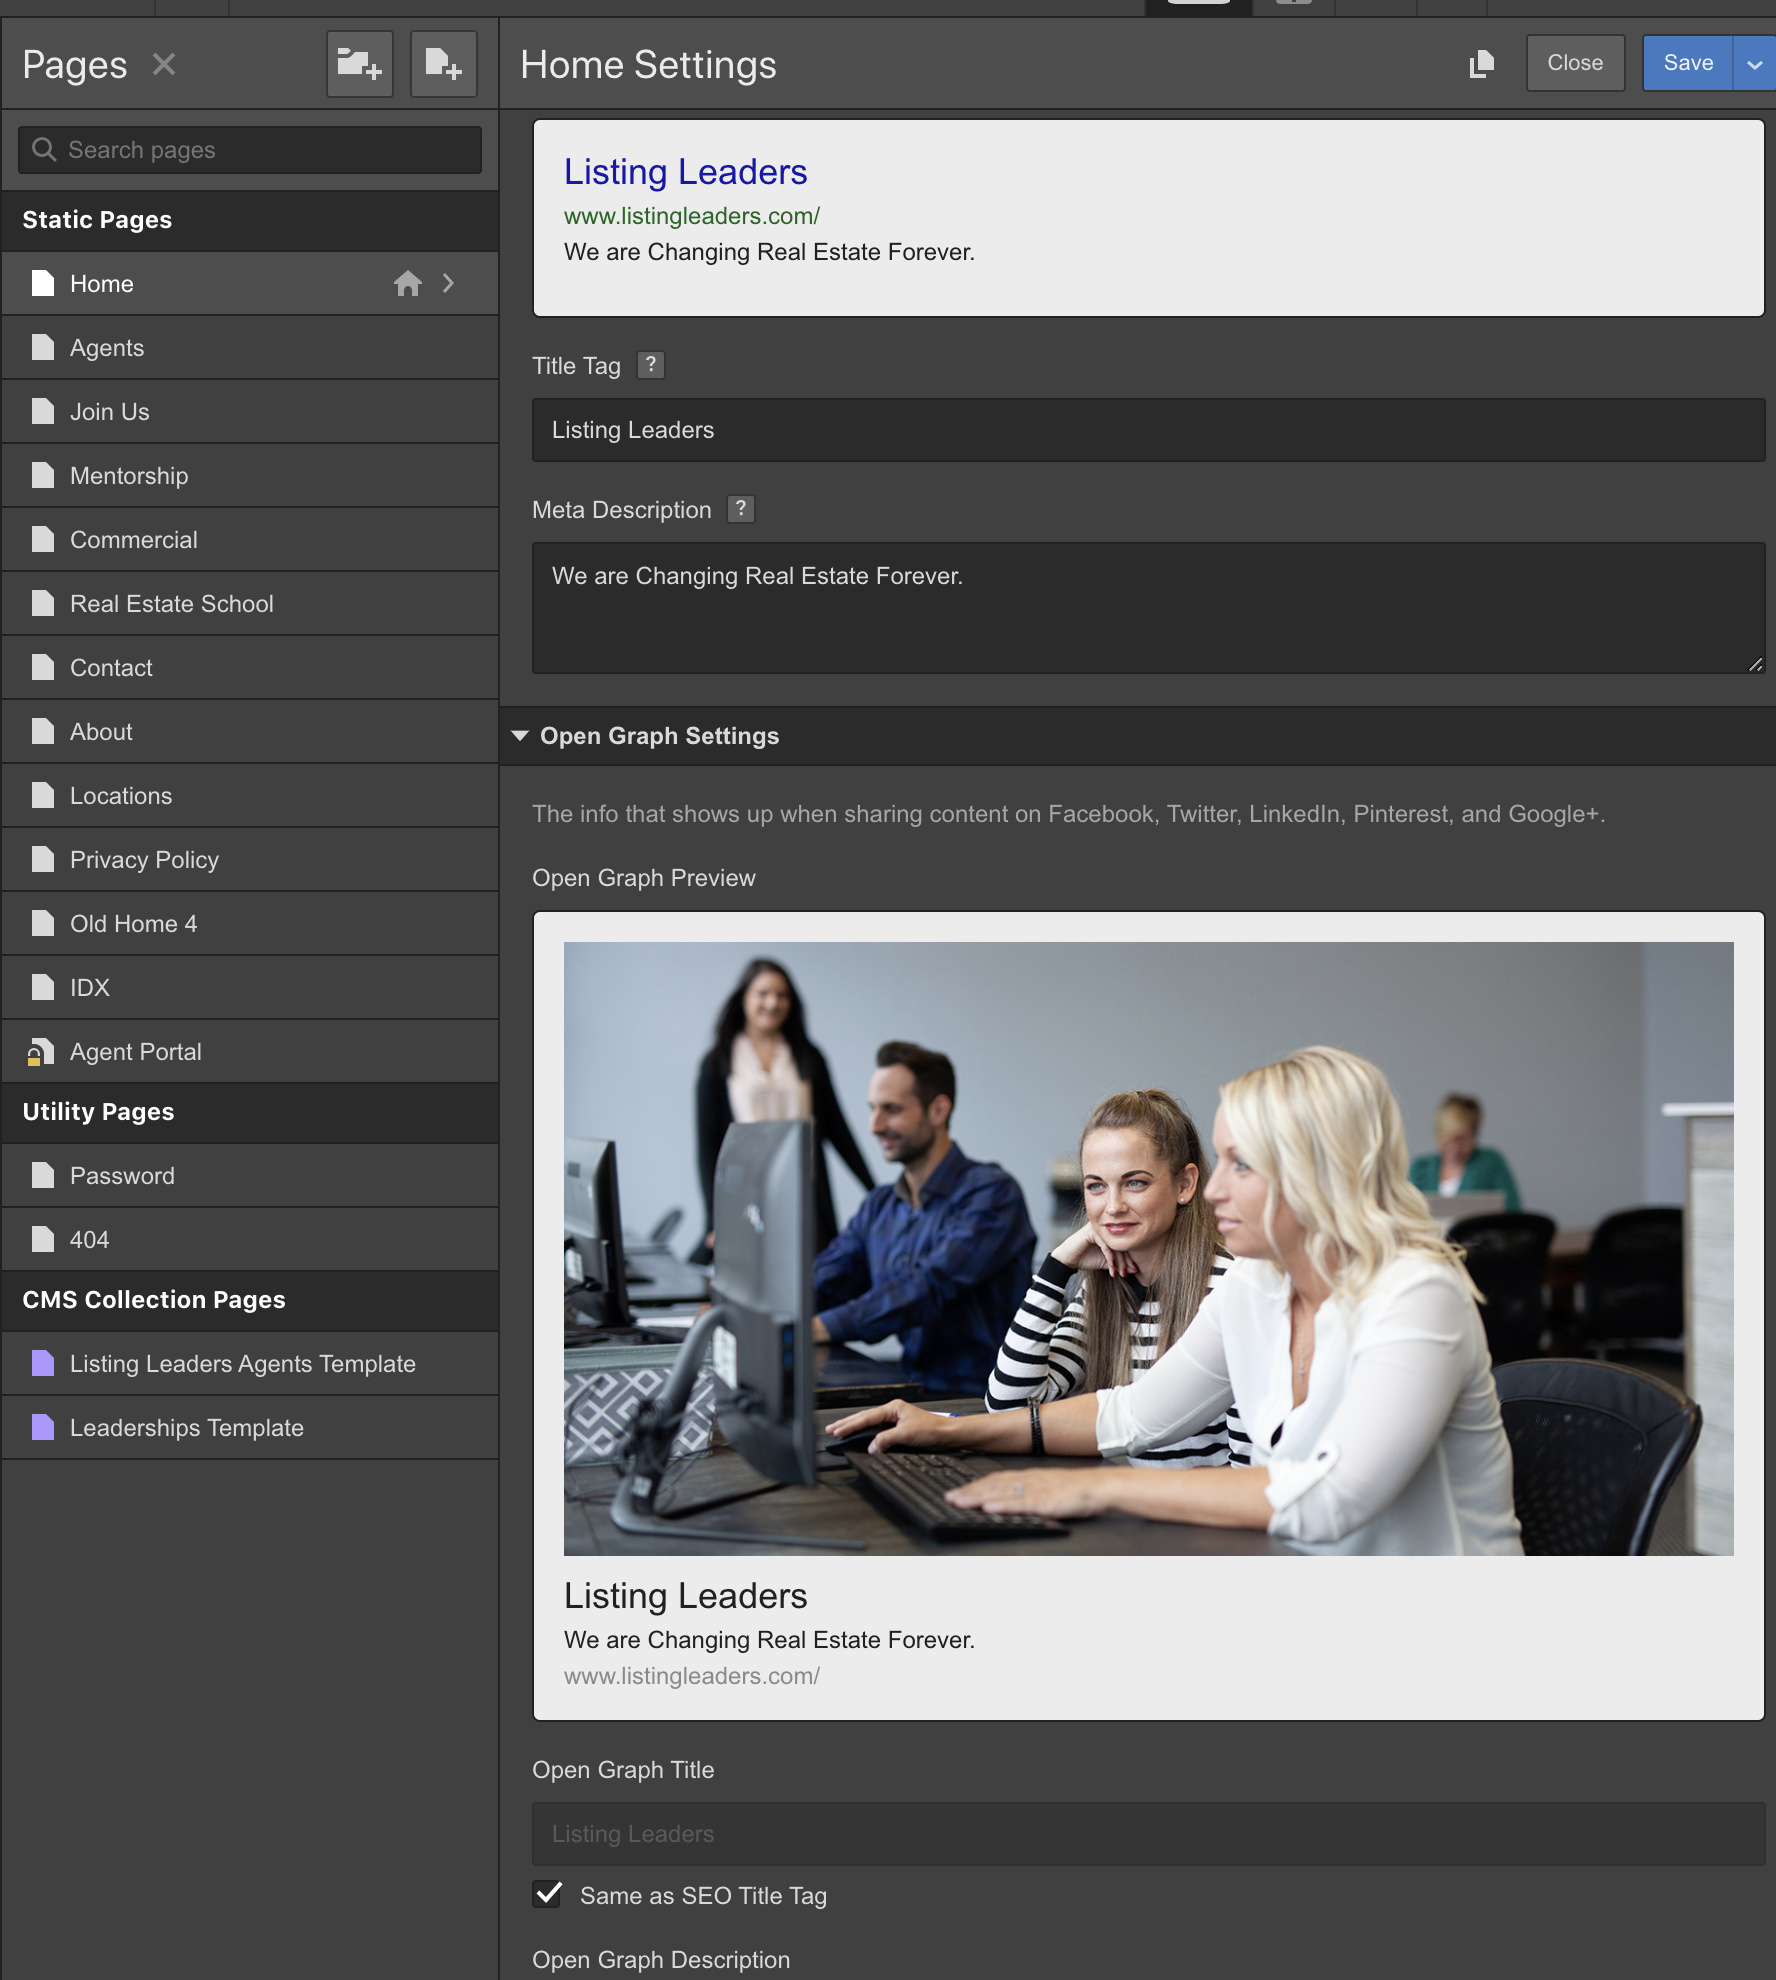Click the Static Pages section header
This screenshot has height=1980, width=1776.
pyautogui.click(x=250, y=220)
